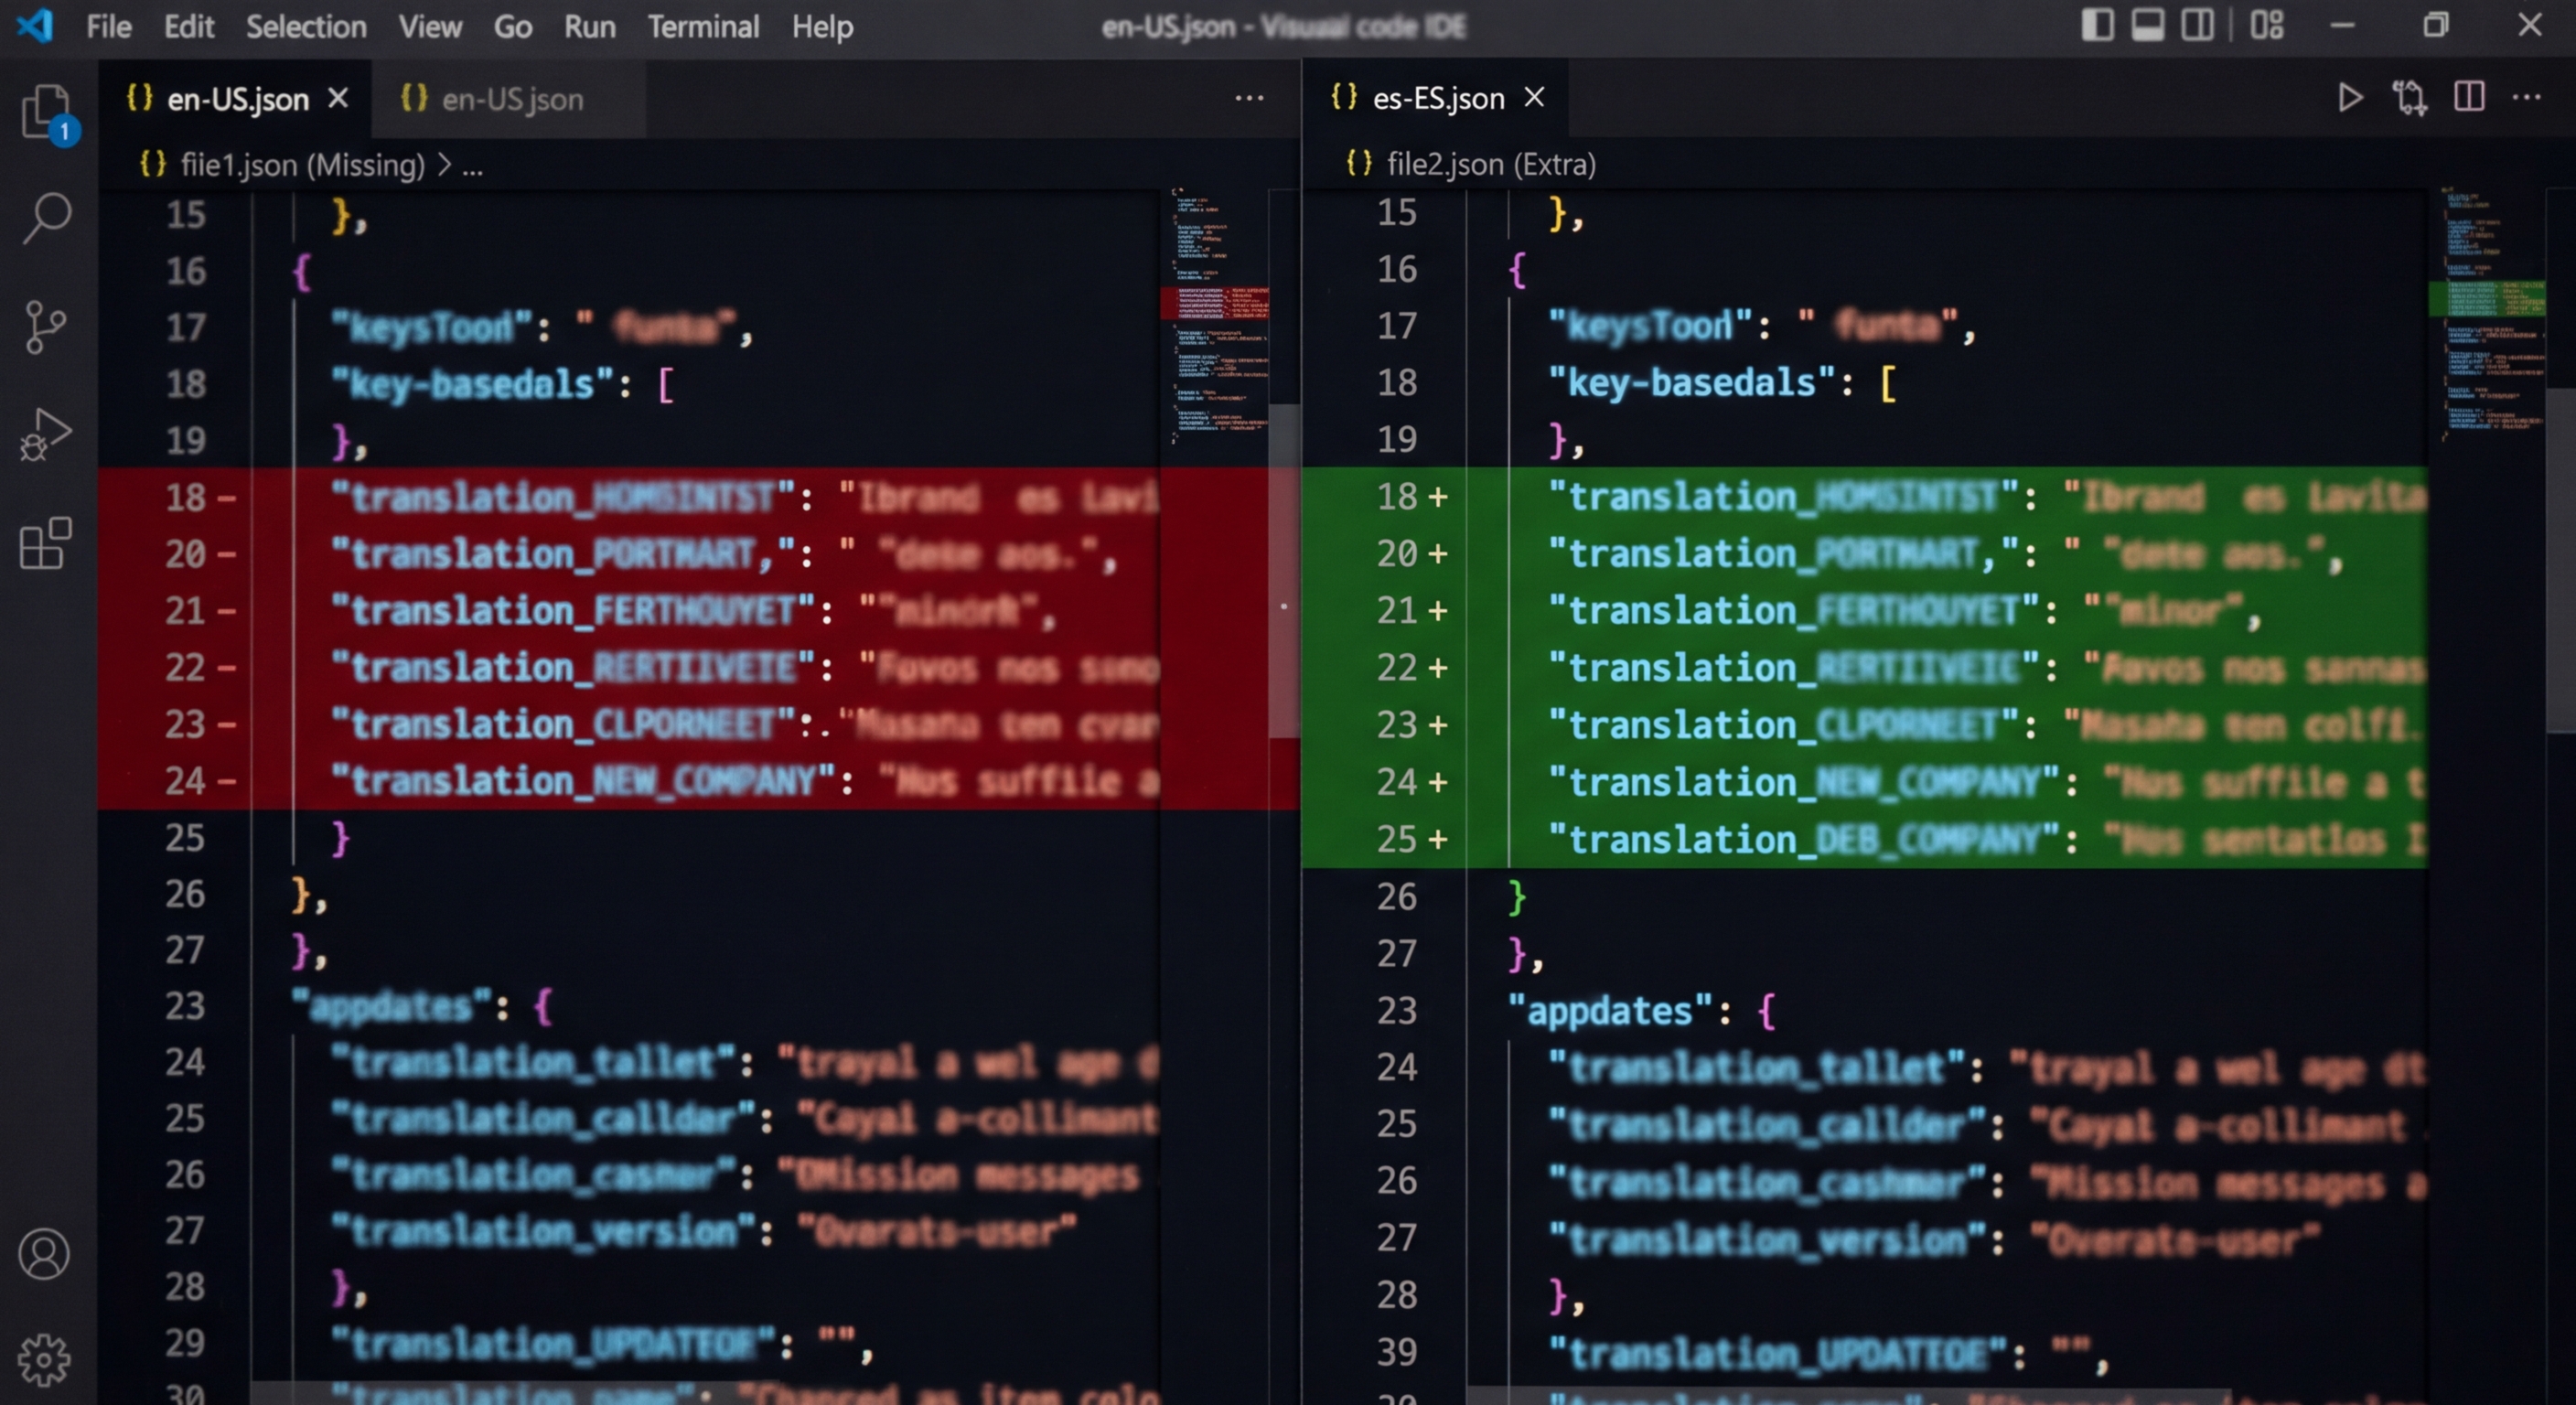Open the Search view icon

click(x=45, y=217)
